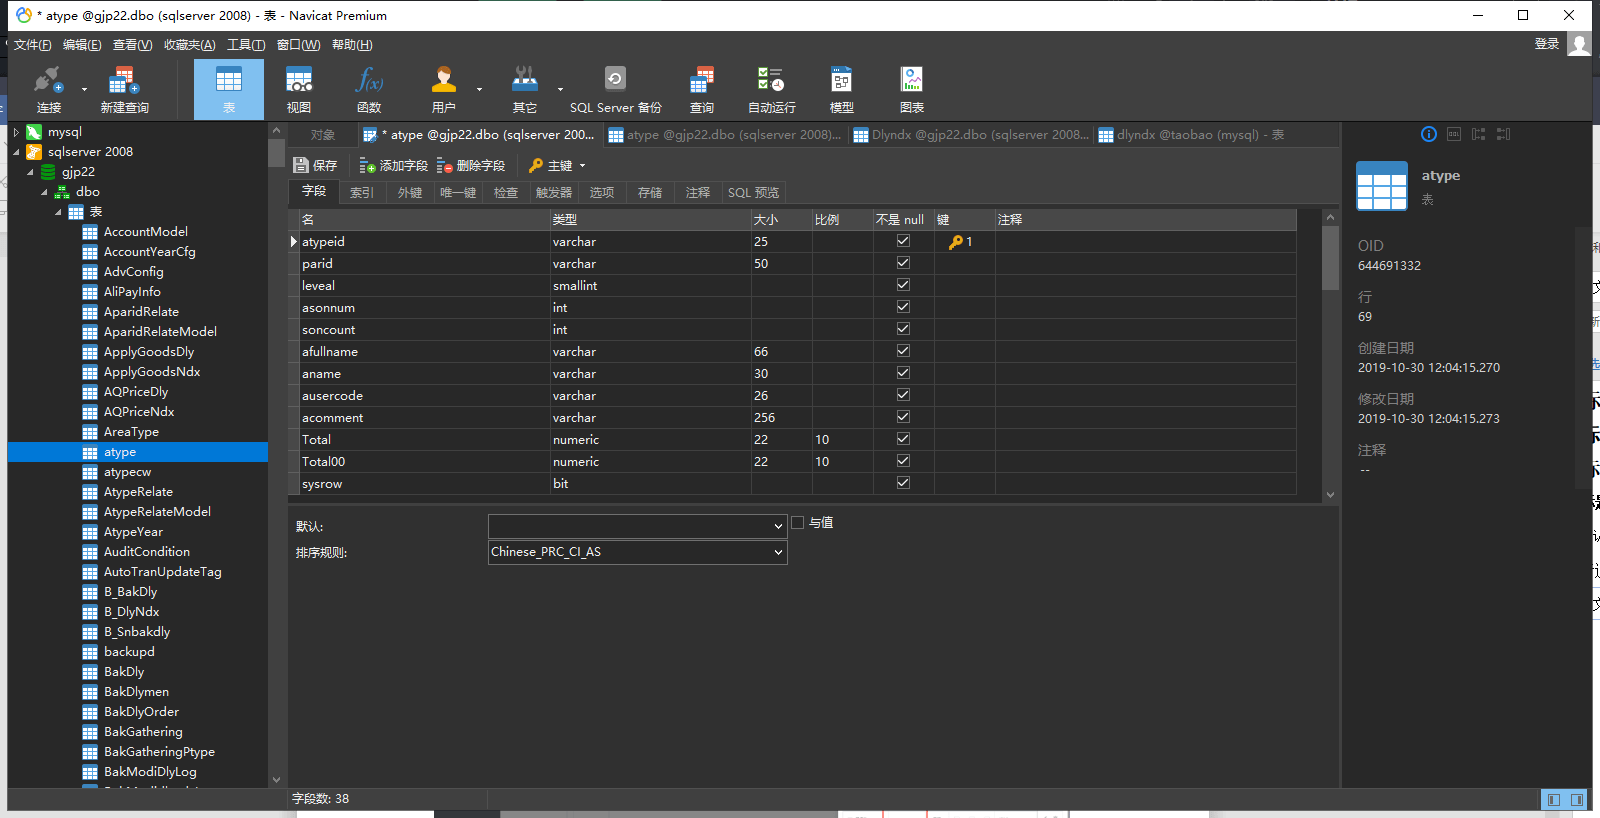This screenshot has width=1600, height=818.
Task: Toggle not-null checkbox for leveal
Action: [x=903, y=285]
